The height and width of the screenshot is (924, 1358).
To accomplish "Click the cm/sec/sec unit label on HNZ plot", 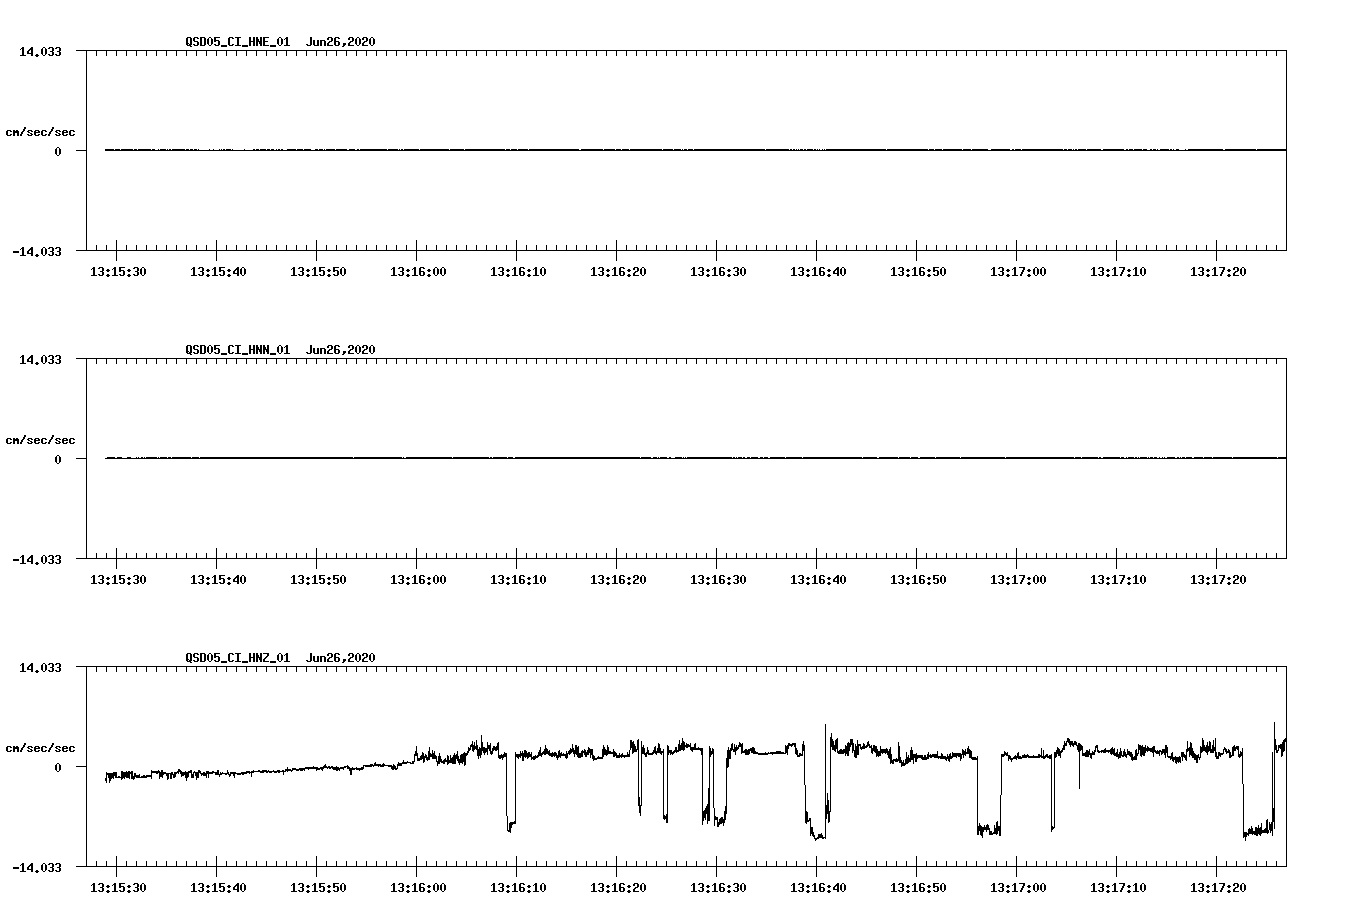I will click(40, 748).
